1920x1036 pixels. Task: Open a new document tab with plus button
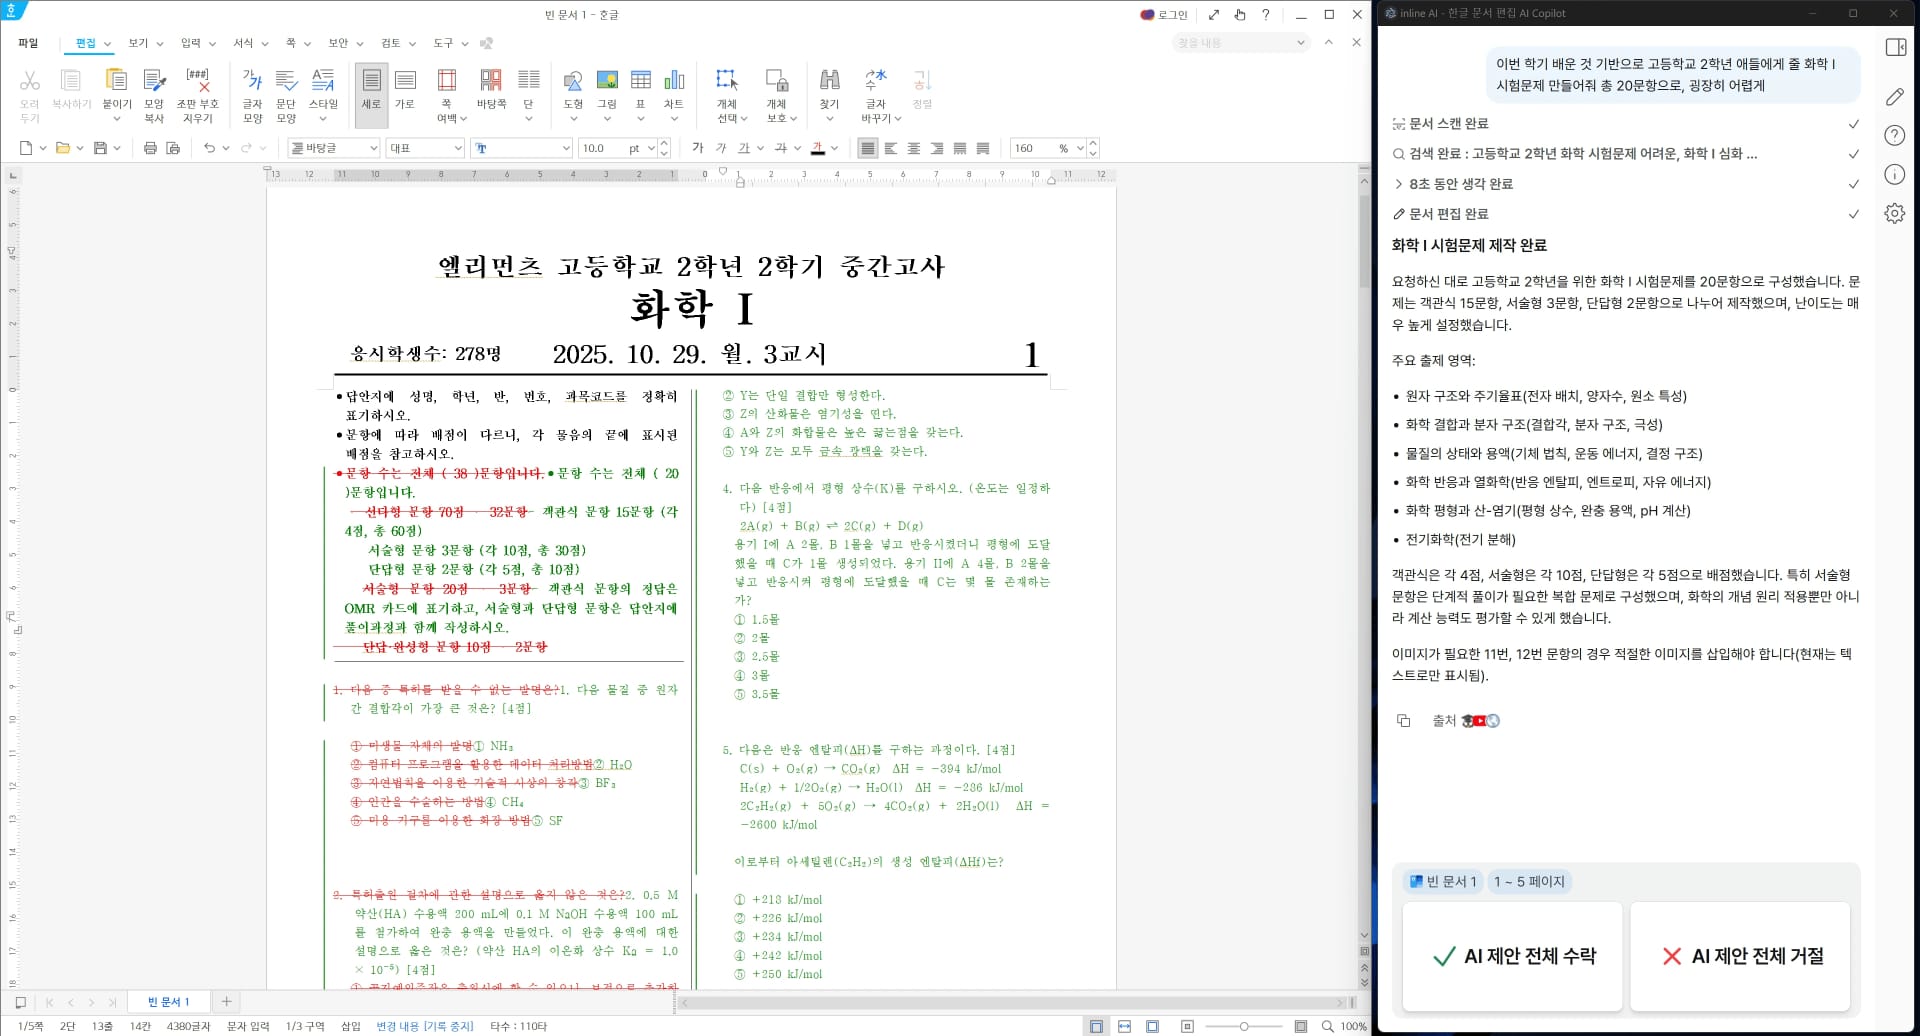tap(227, 1001)
